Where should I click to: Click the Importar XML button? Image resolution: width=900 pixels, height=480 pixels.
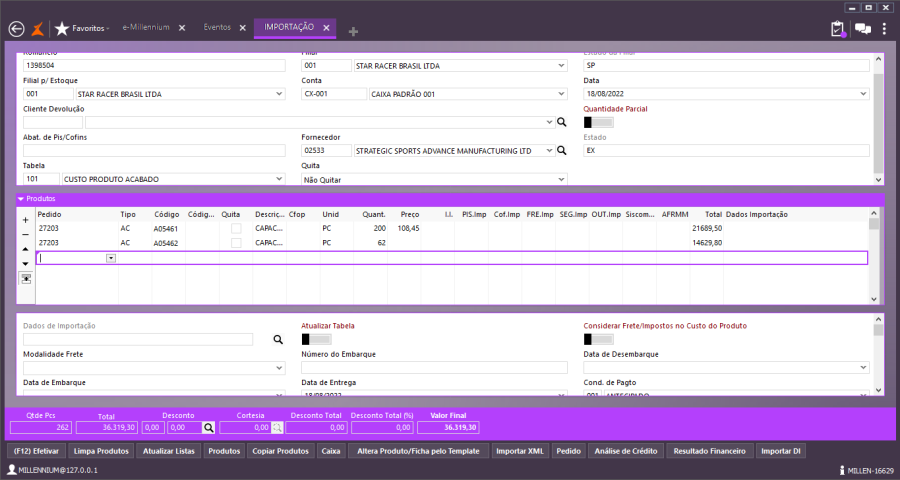(x=520, y=451)
